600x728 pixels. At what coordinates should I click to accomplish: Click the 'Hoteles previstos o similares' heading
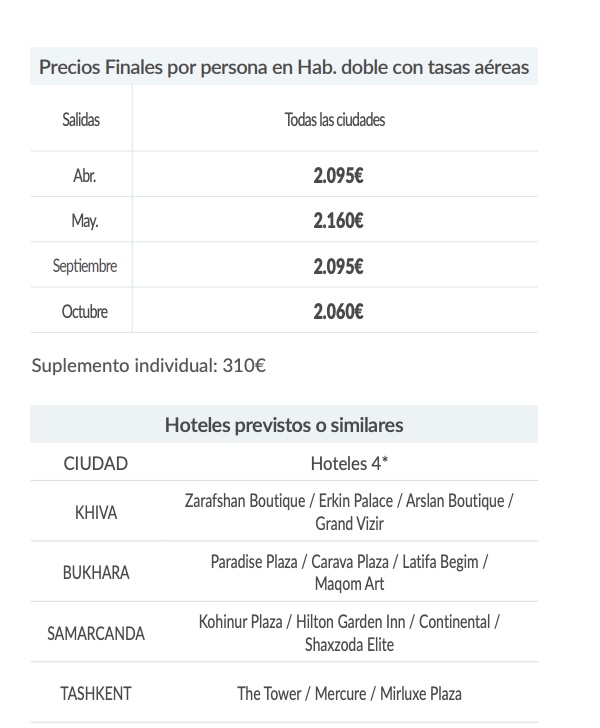pyautogui.click(x=284, y=425)
